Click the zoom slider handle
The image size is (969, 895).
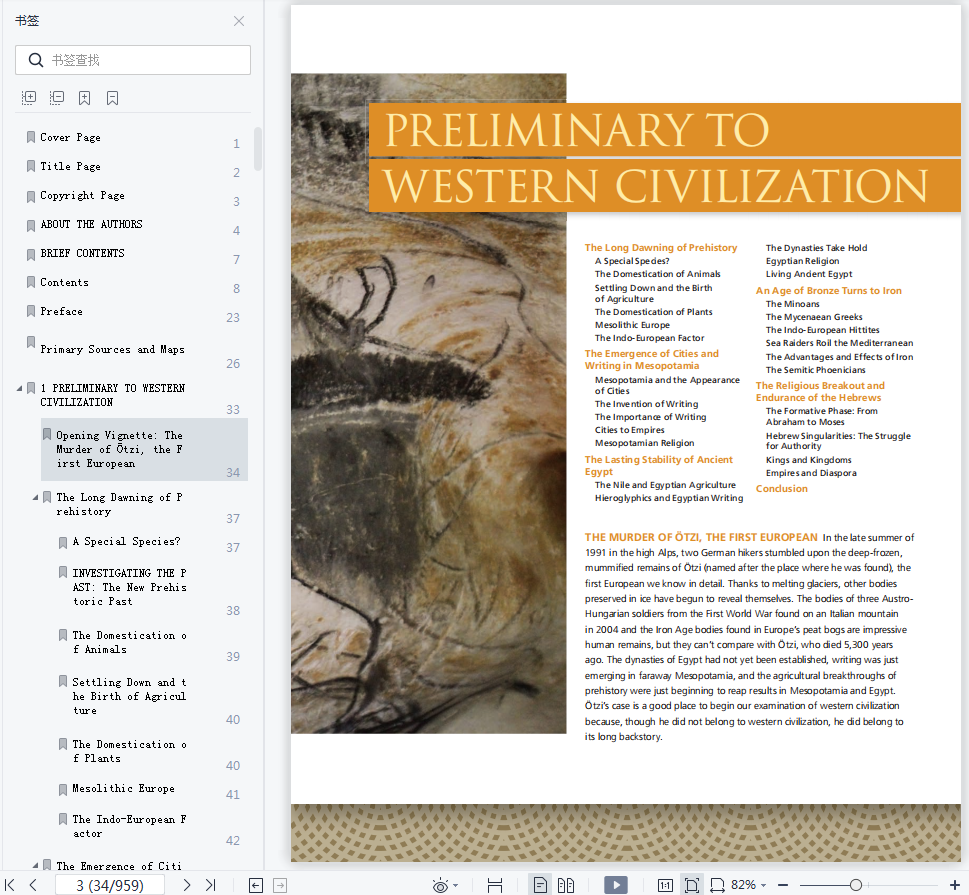pos(856,885)
